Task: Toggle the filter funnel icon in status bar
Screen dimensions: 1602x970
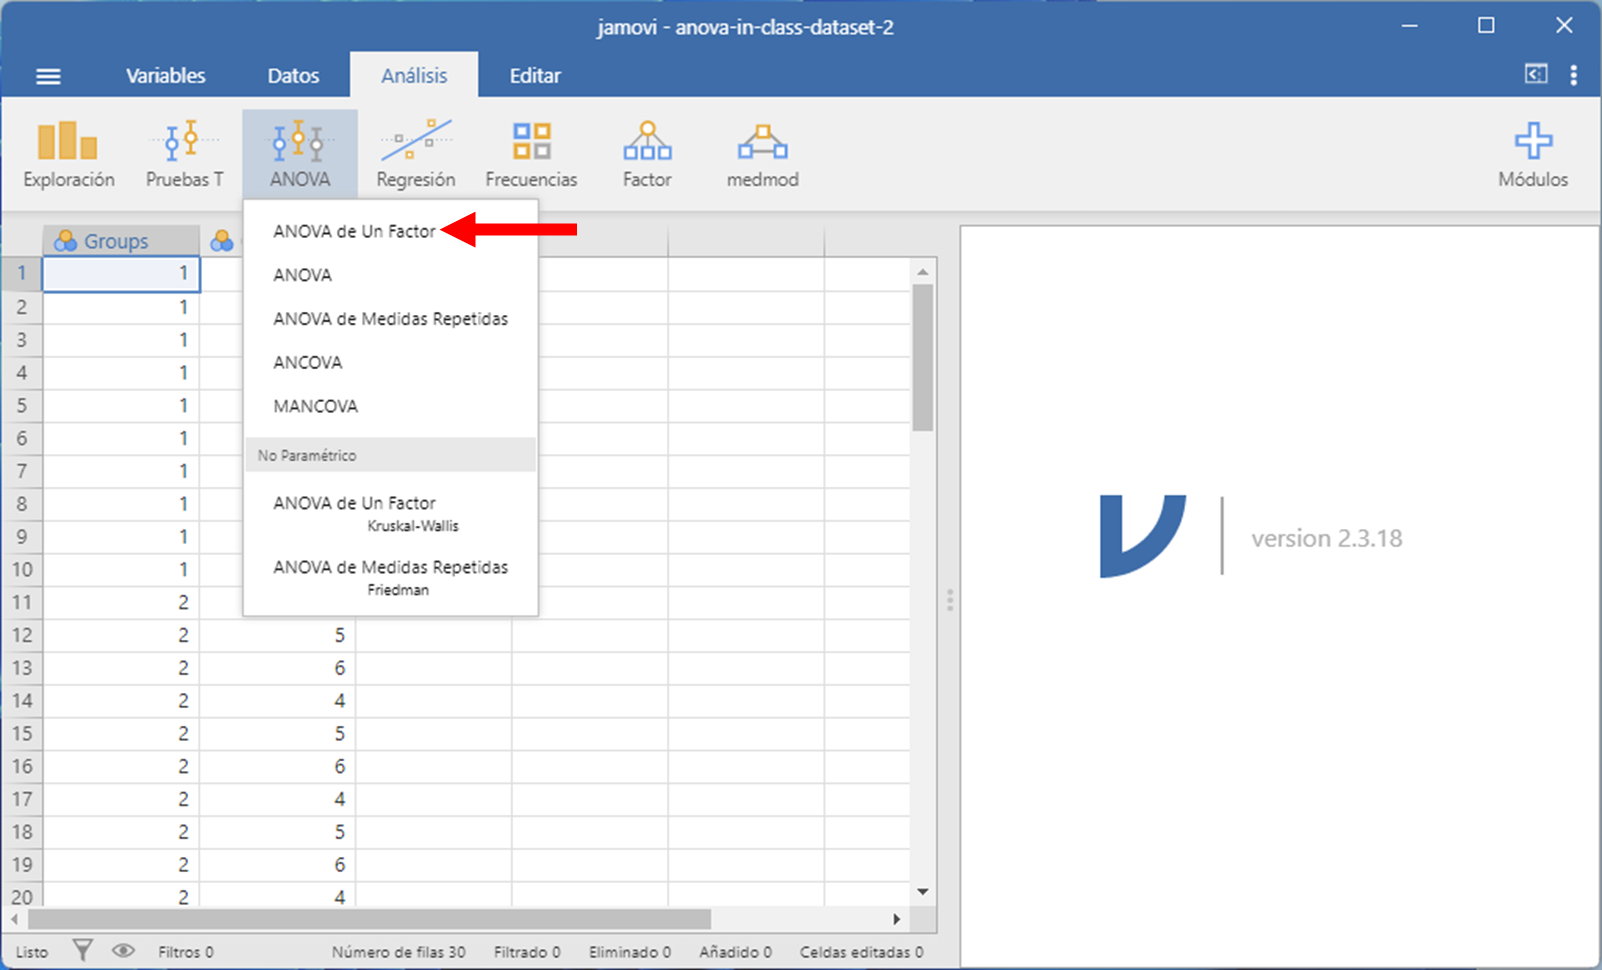Action: (83, 951)
